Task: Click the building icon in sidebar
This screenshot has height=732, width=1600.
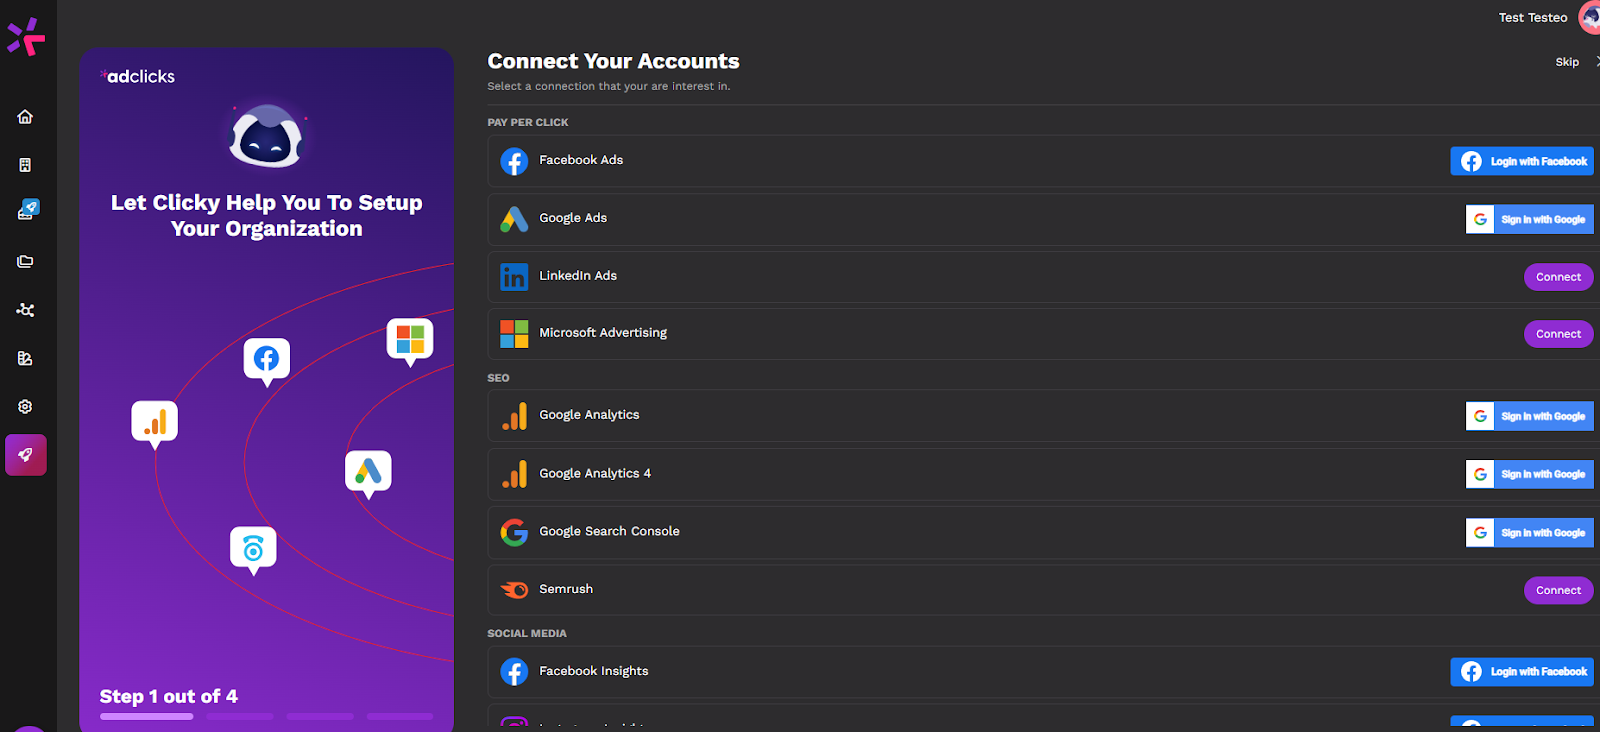Action: tap(25, 165)
